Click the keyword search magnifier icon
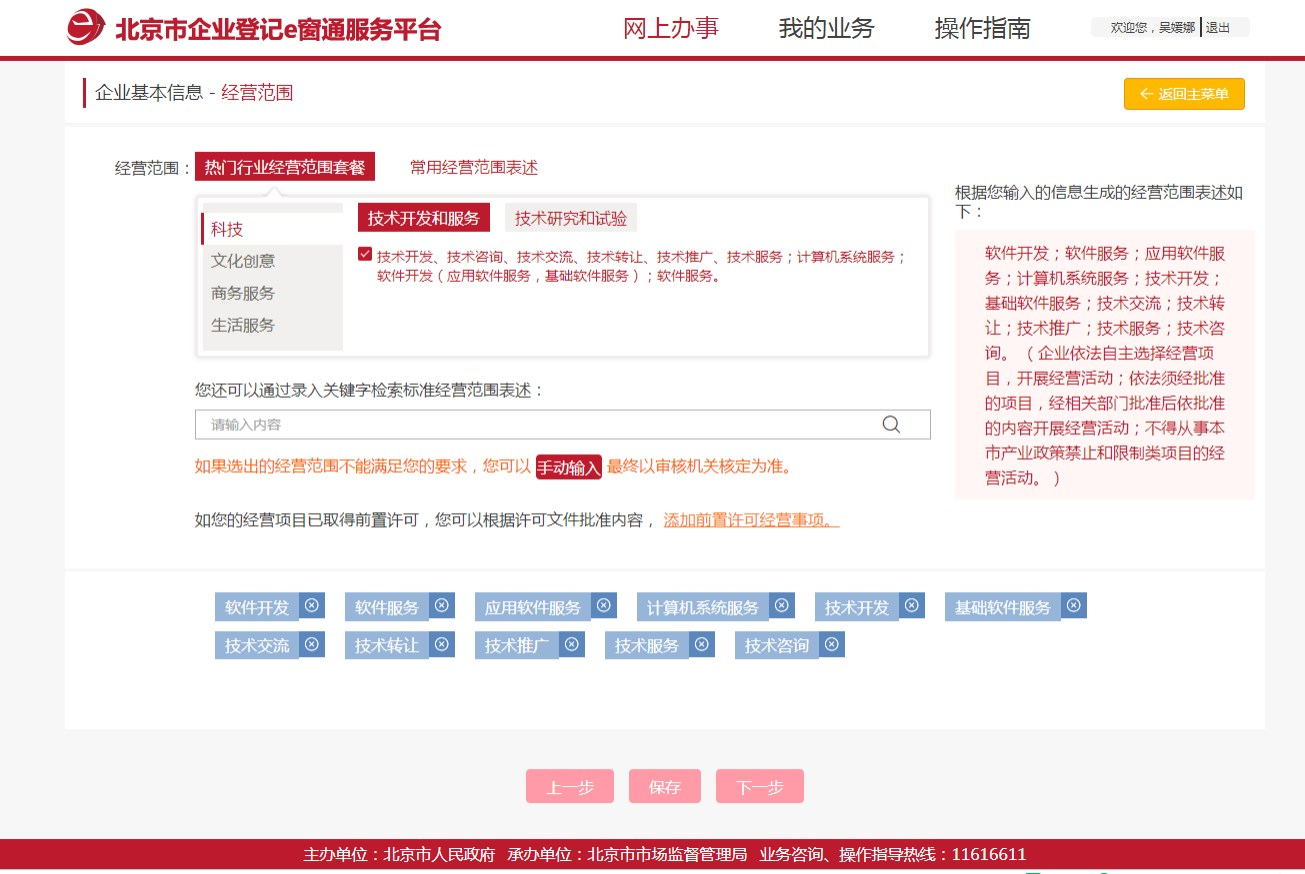The height and width of the screenshot is (874, 1305). 891,425
